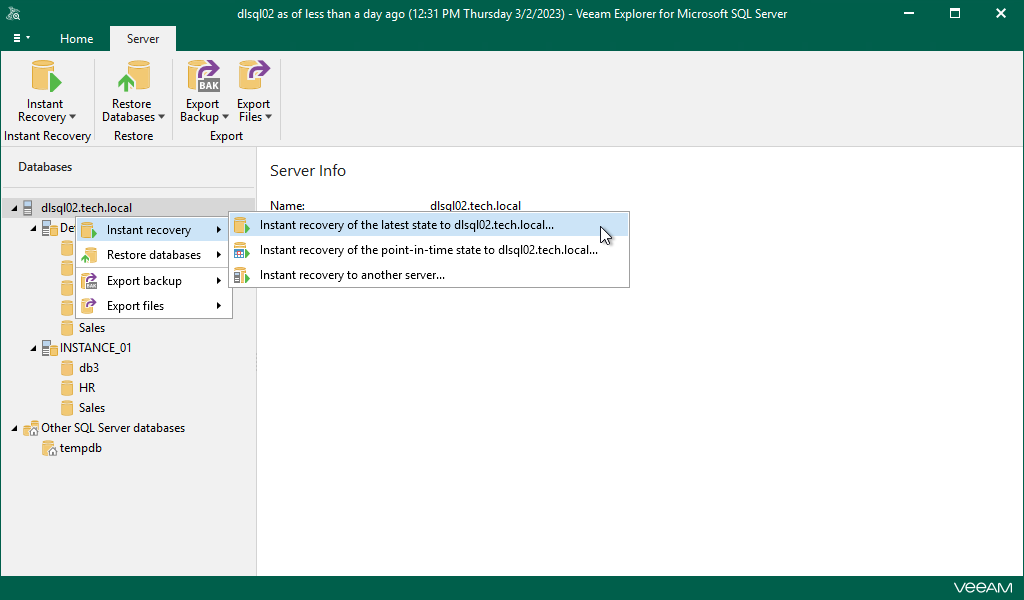This screenshot has width=1024, height=600.
Task: Click the tempdb database icon
Action: 49,449
